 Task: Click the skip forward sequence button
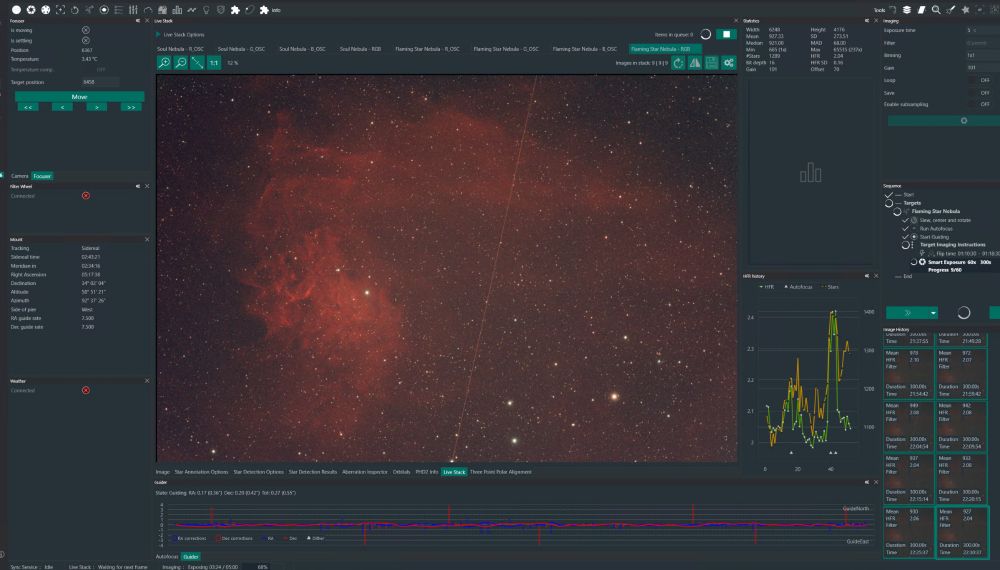(907, 313)
